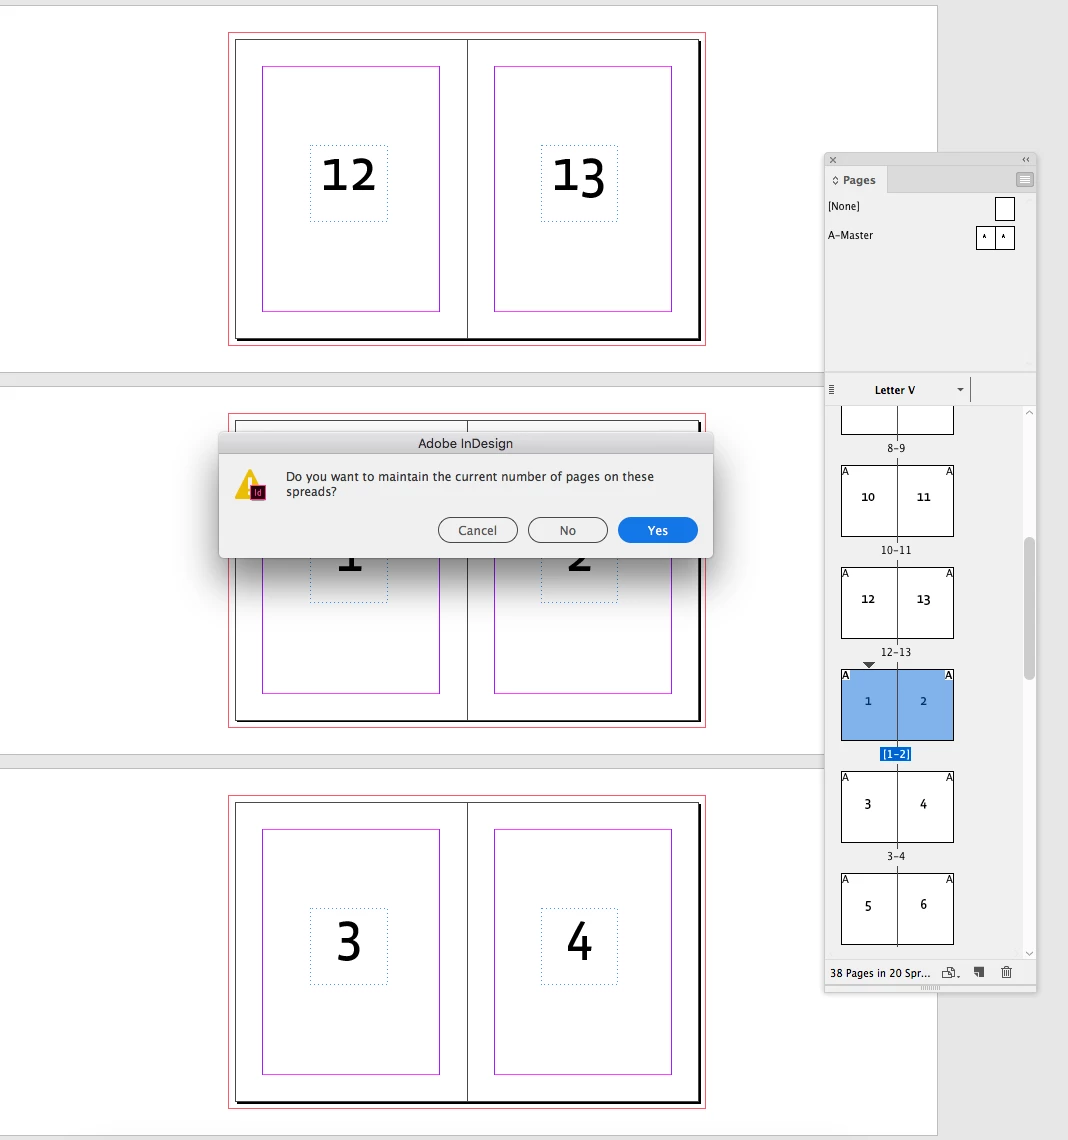Screen dimensions: 1068x1140
Task: Select the [None] master page icon
Action: point(1005,209)
